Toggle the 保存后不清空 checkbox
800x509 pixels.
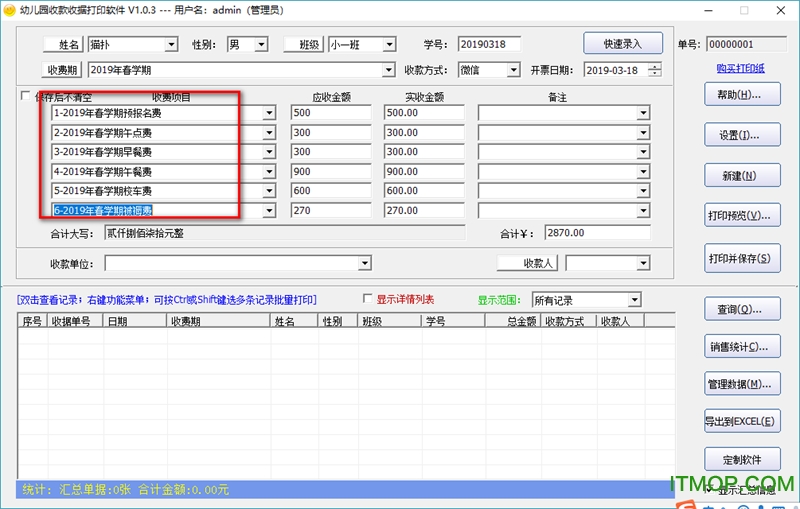(26, 97)
